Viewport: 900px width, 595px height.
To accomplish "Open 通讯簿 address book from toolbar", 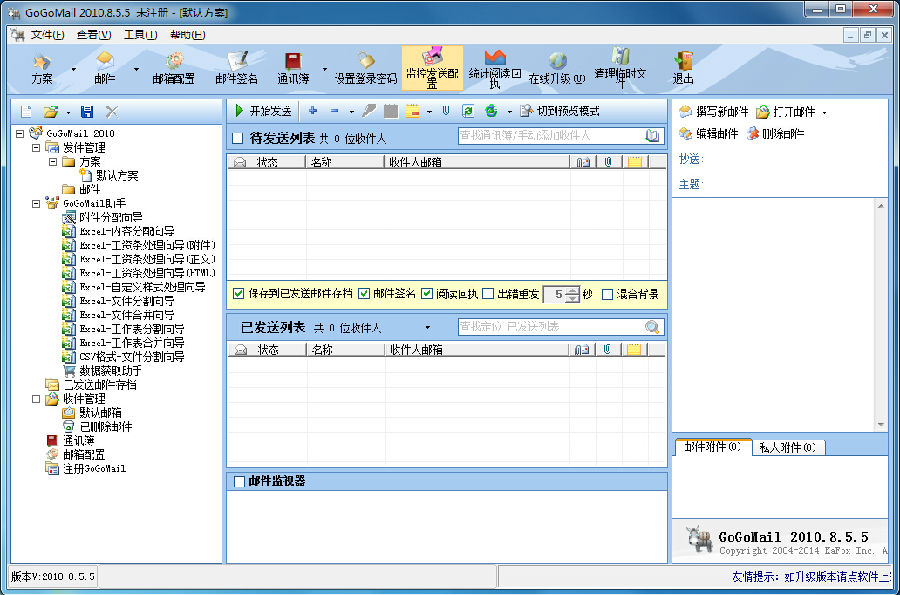I will 293,67.
